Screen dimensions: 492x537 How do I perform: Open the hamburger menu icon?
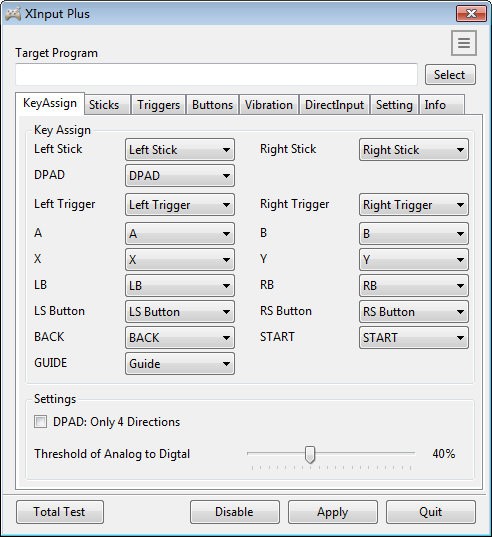464,43
